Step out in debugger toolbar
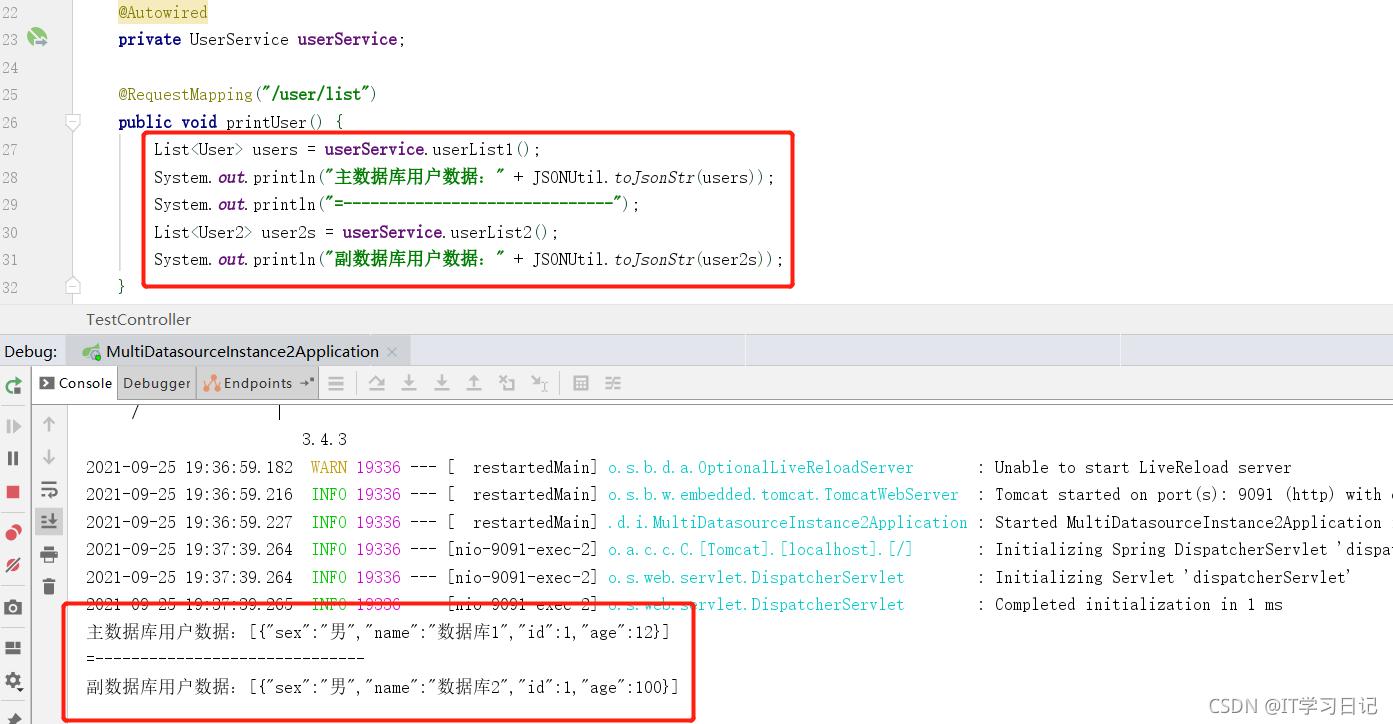The image size is (1393, 724). point(474,383)
